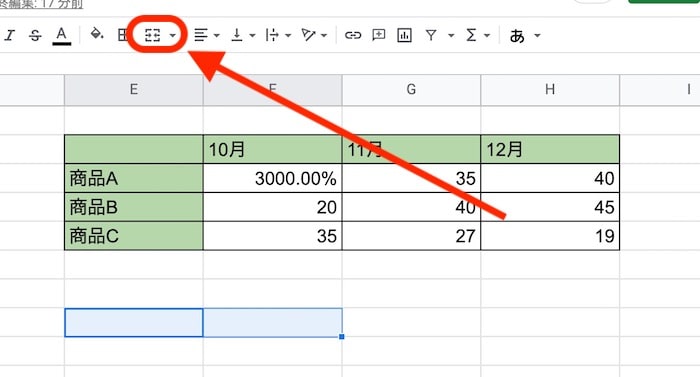Open text rotation tool

coord(308,35)
